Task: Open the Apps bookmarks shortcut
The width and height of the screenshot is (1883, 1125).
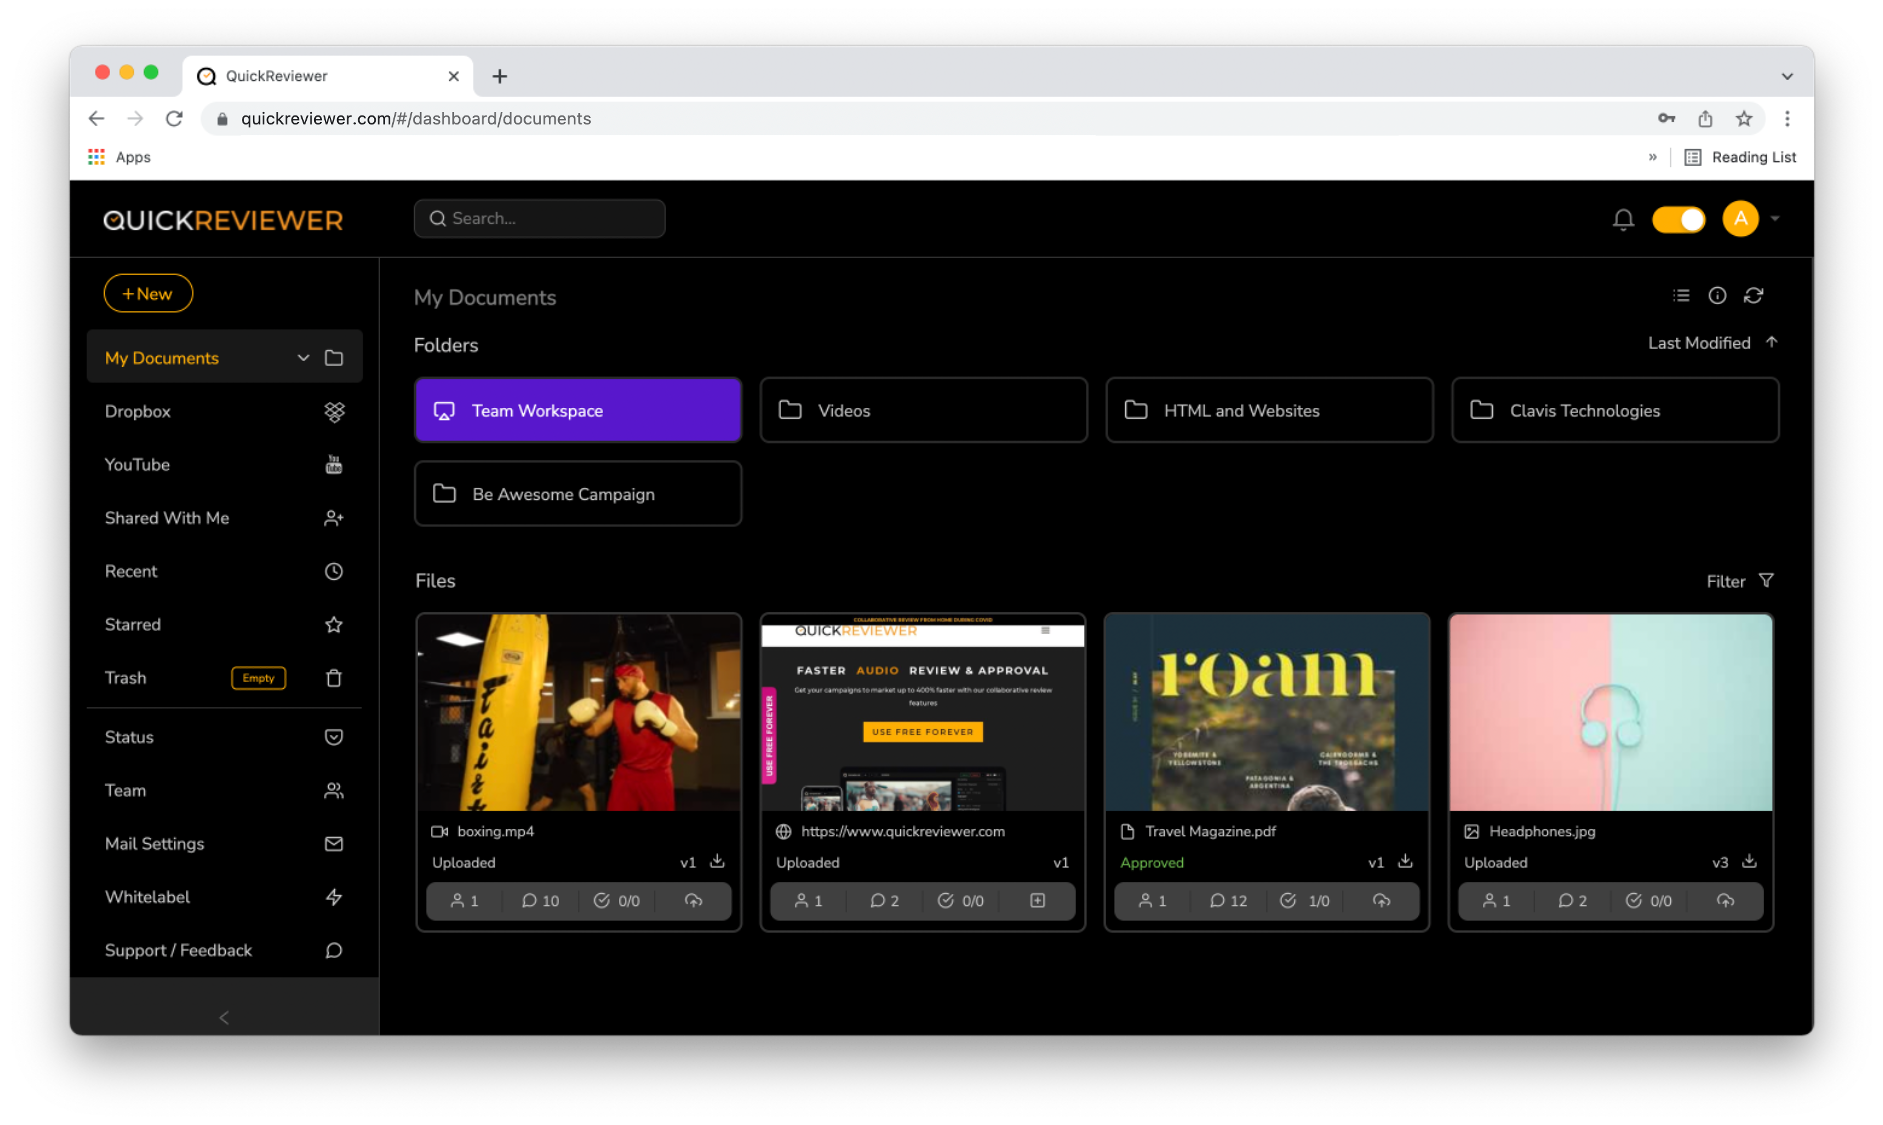Action: (119, 157)
